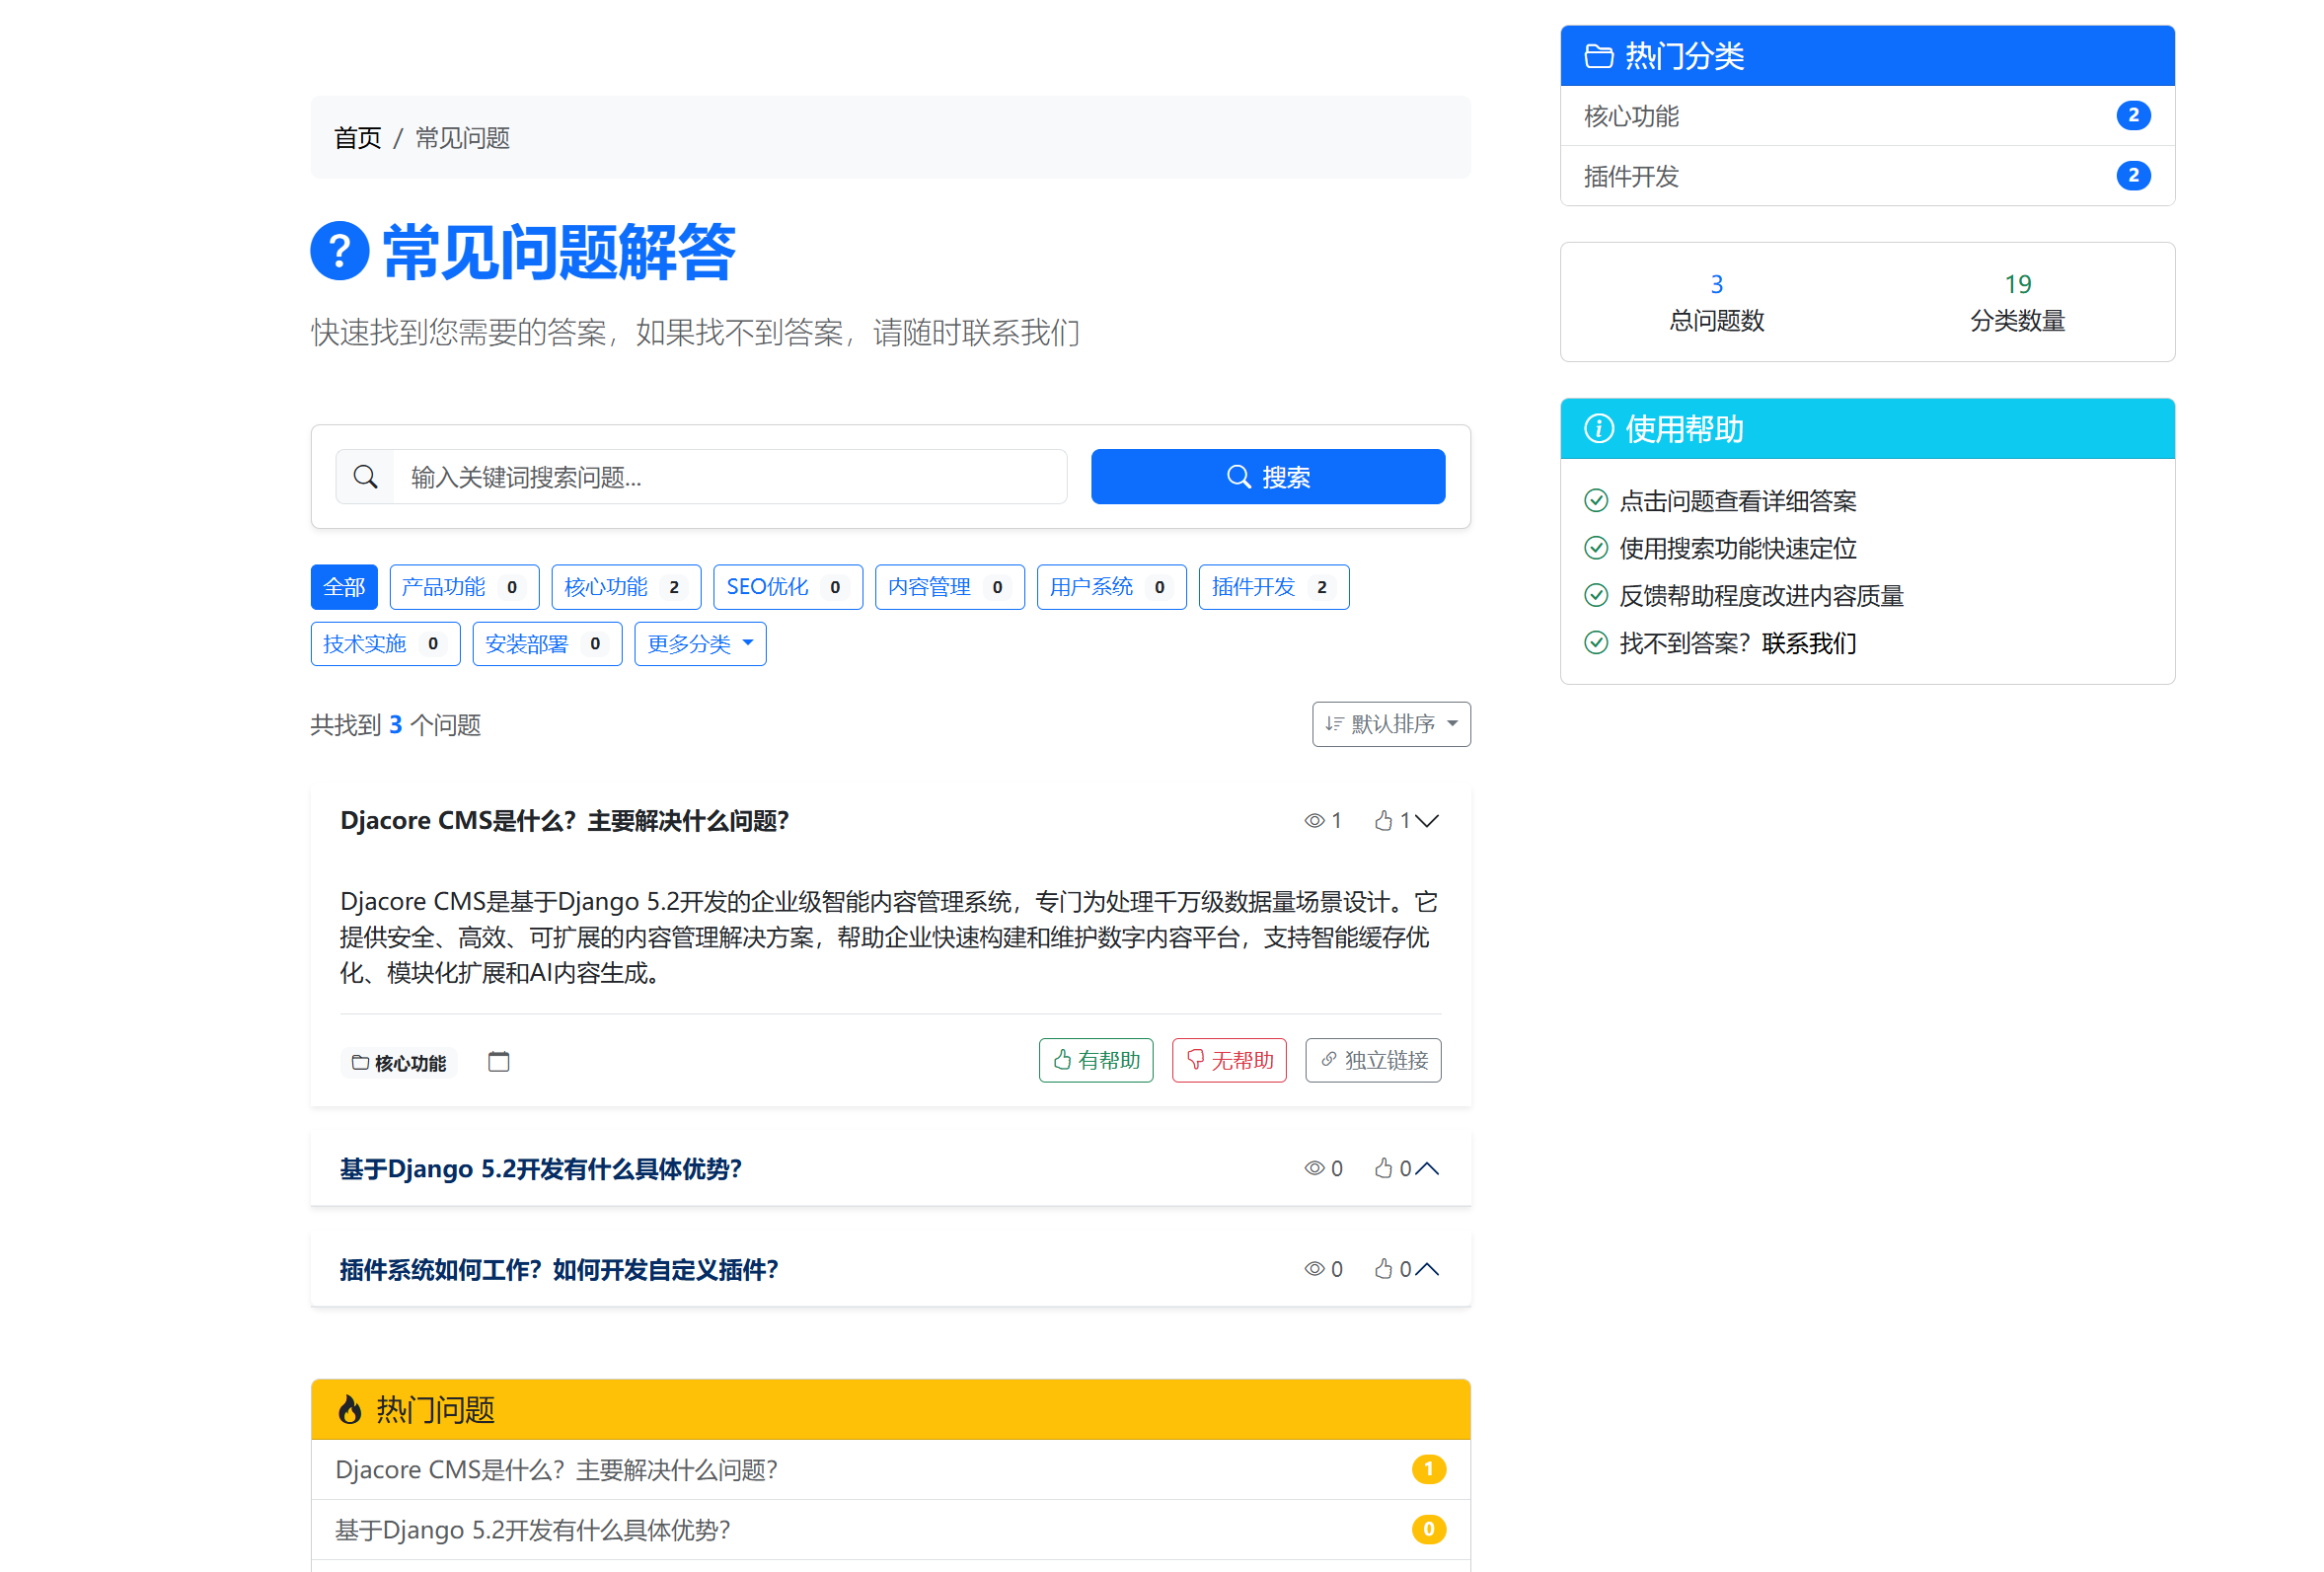Viewport: 2324px width, 1572px height.
Task: Open the 首页 breadcrumb link
Action: tap(357, 138)
